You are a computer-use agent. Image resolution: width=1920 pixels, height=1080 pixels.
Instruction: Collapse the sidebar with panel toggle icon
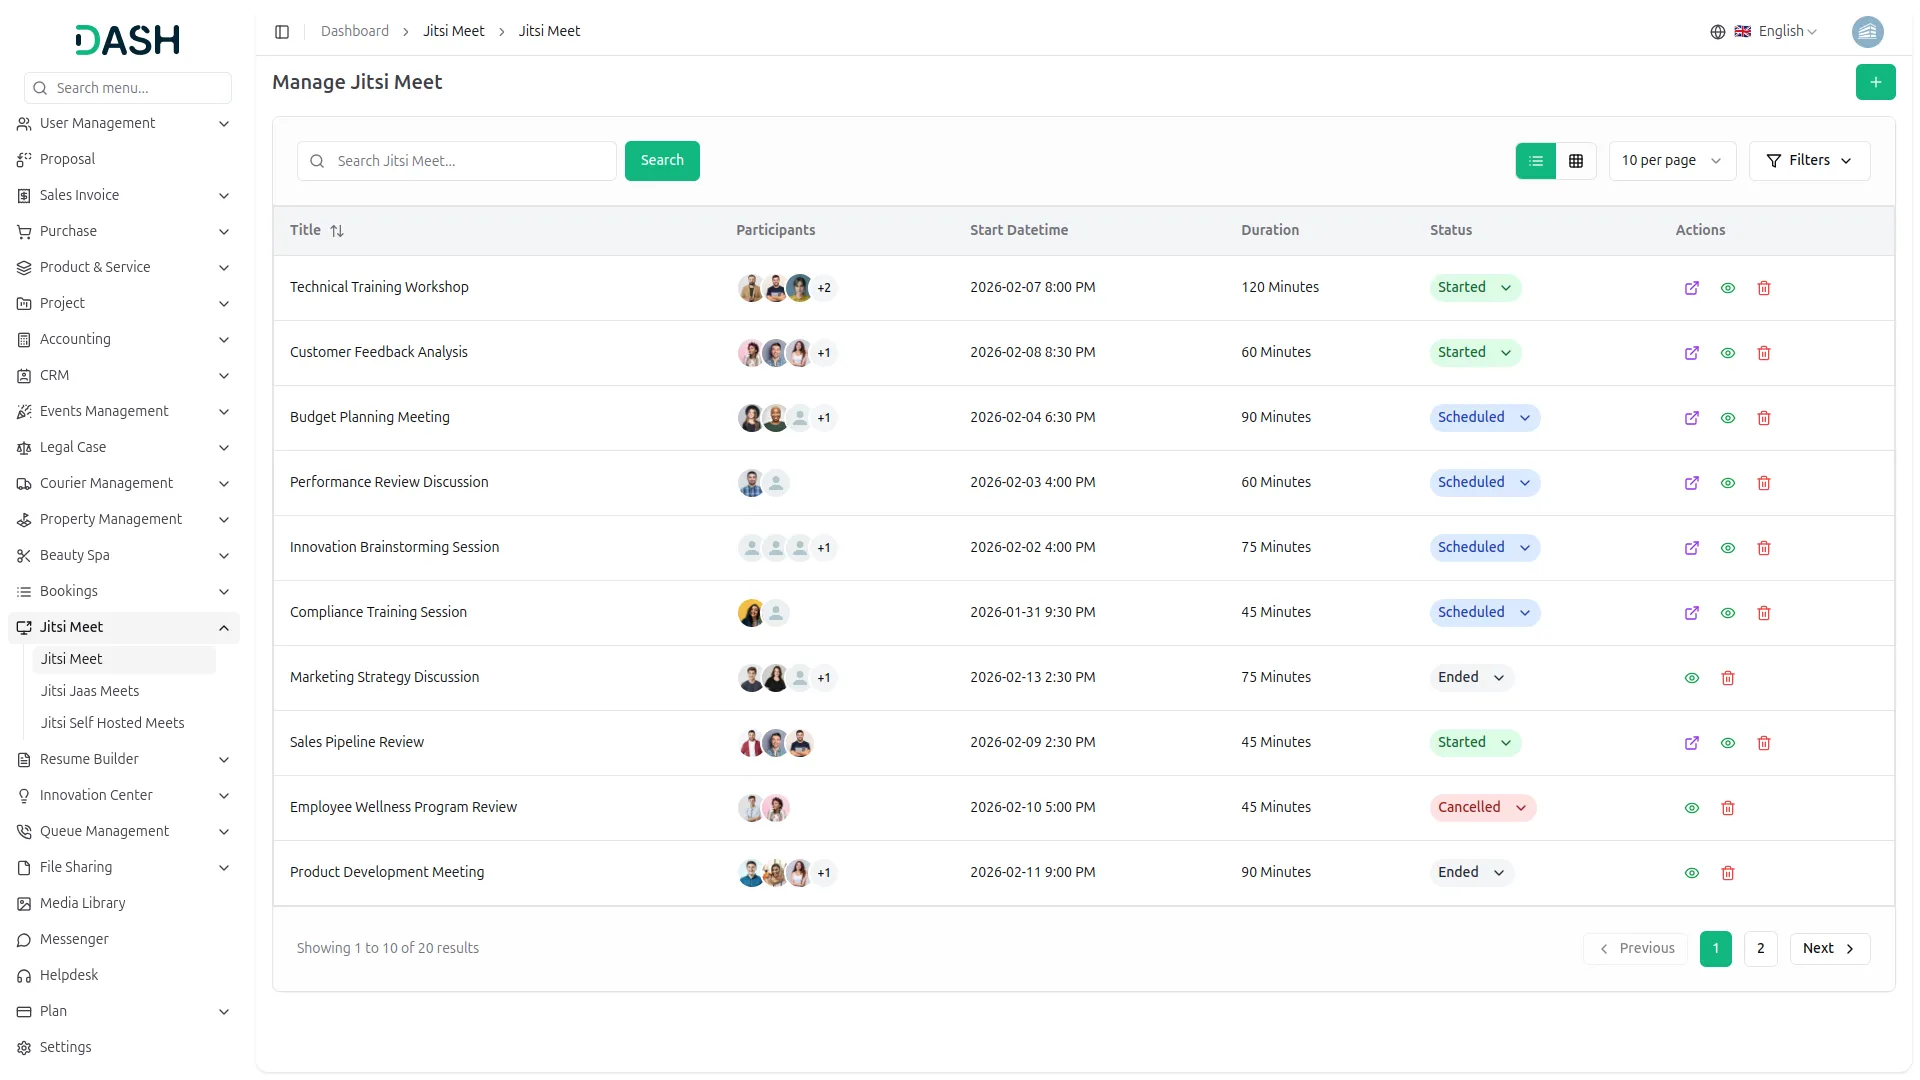[x=282, y=32]
